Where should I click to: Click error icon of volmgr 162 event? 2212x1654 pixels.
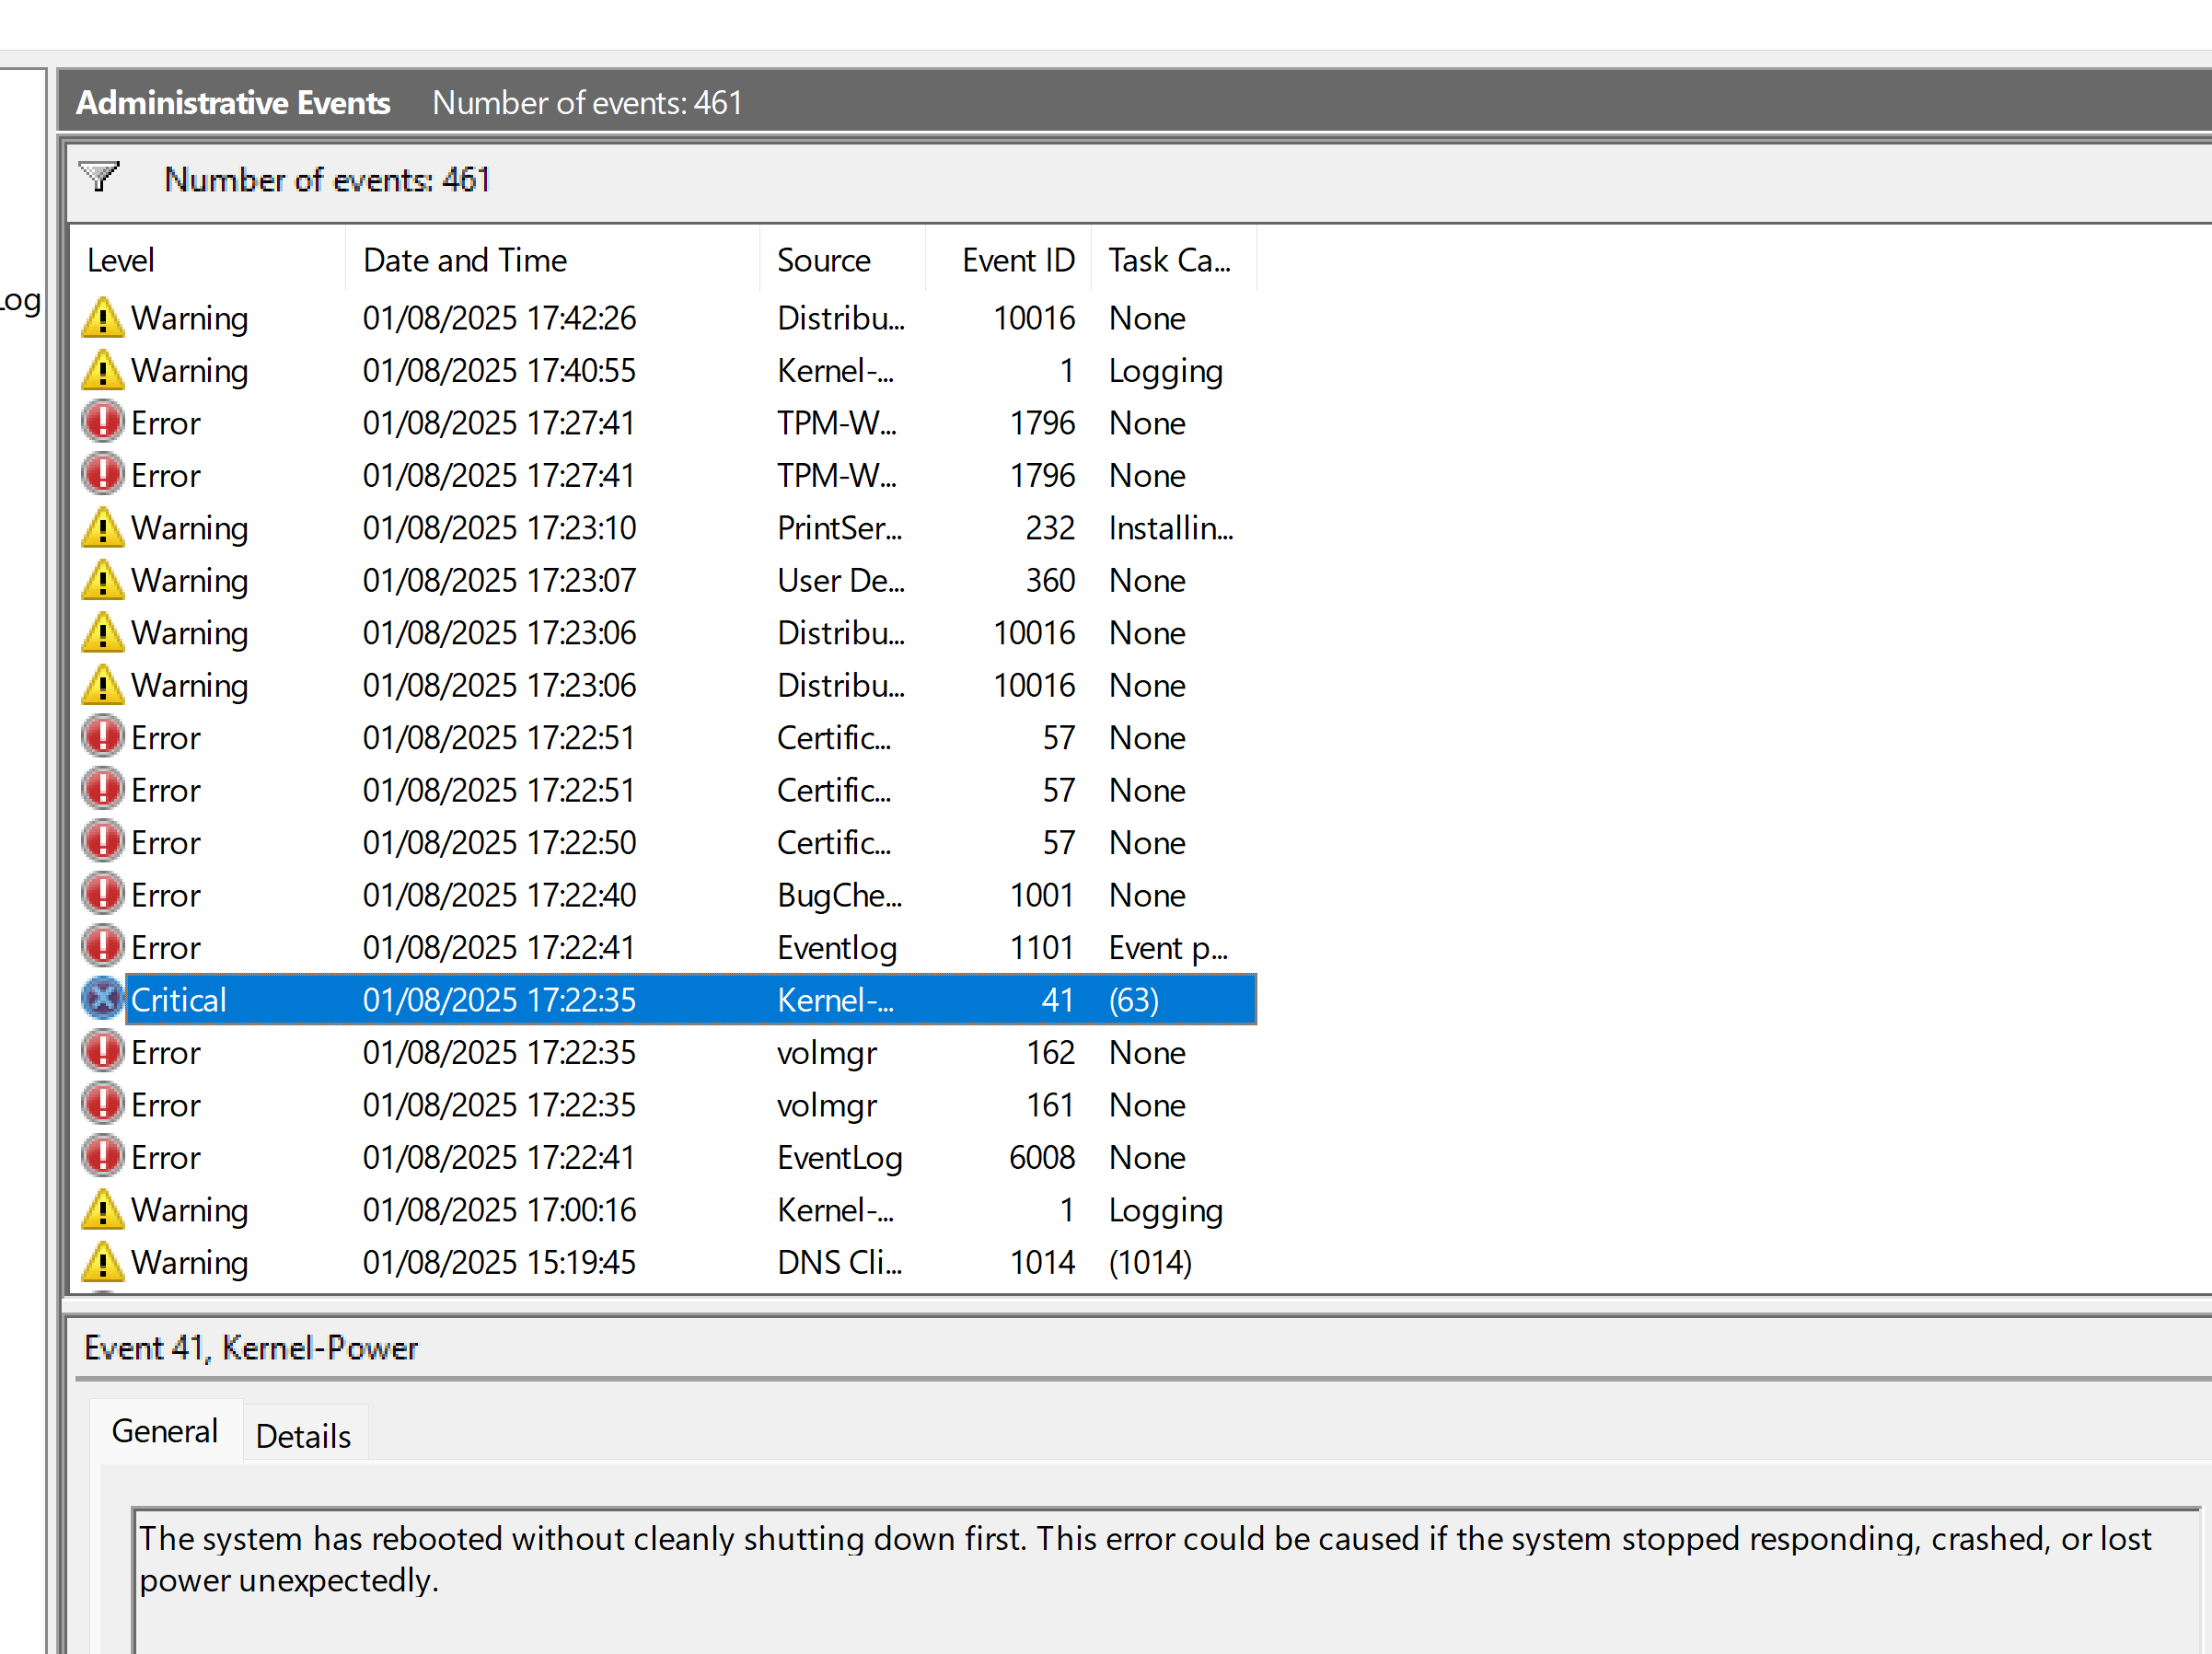(102, 1052)
